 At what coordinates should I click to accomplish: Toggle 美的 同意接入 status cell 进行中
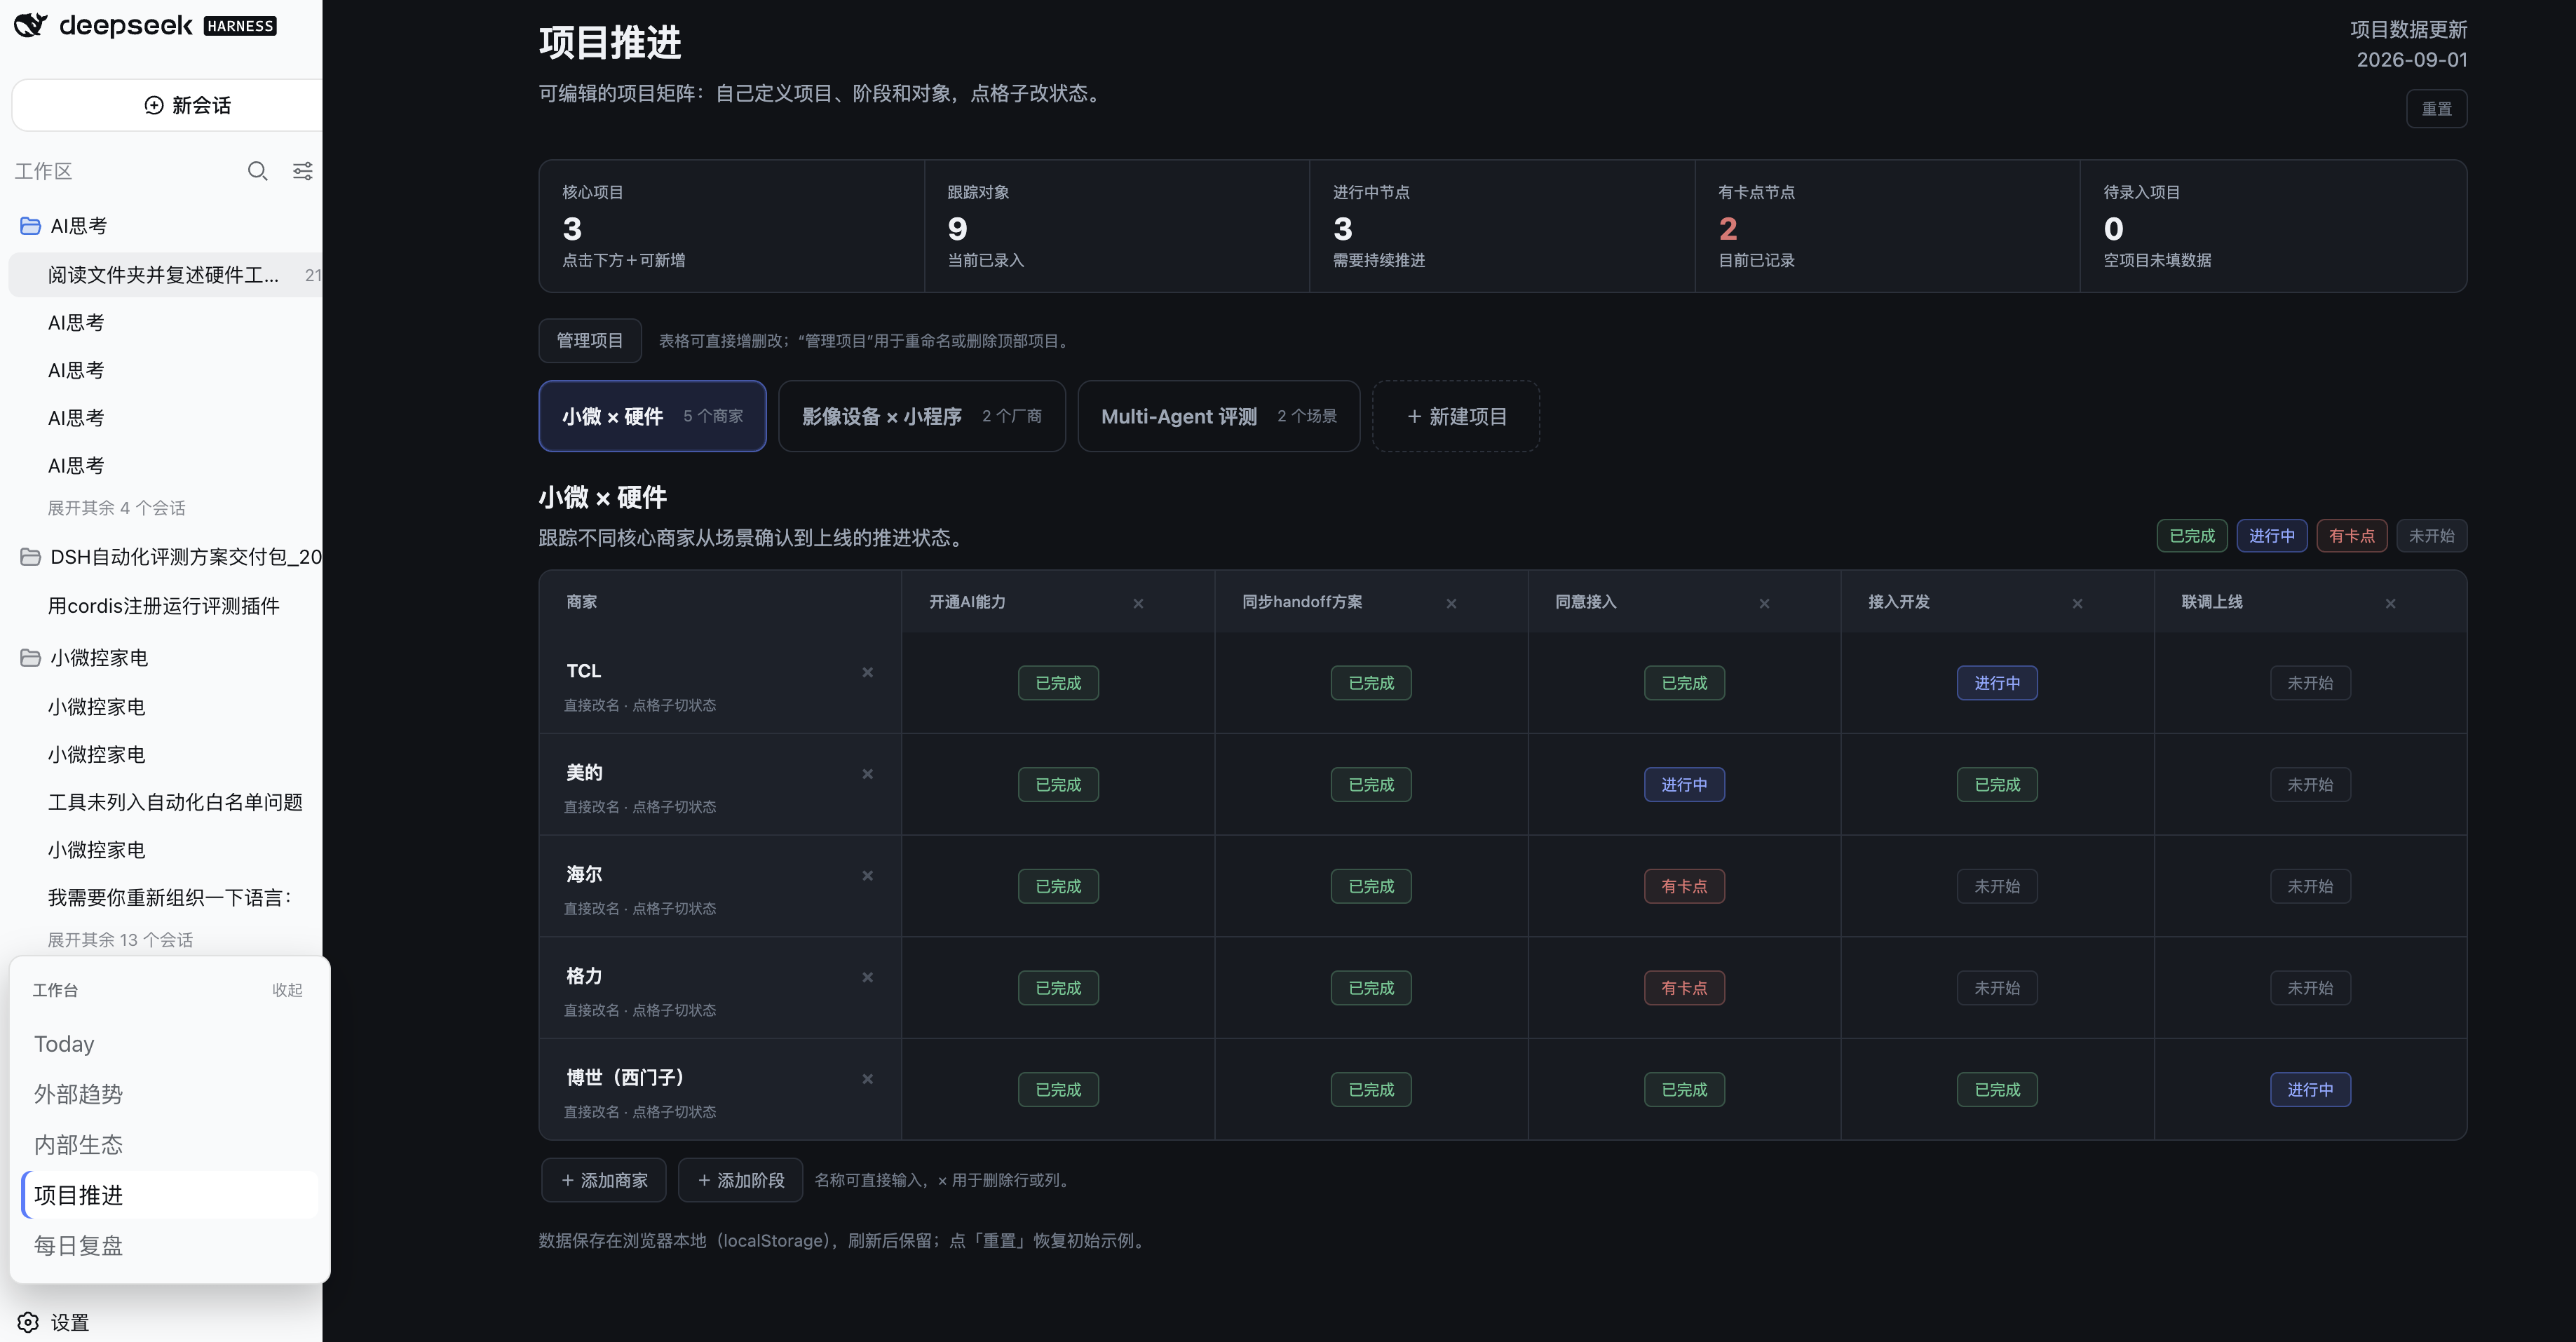click(1684, 785)
